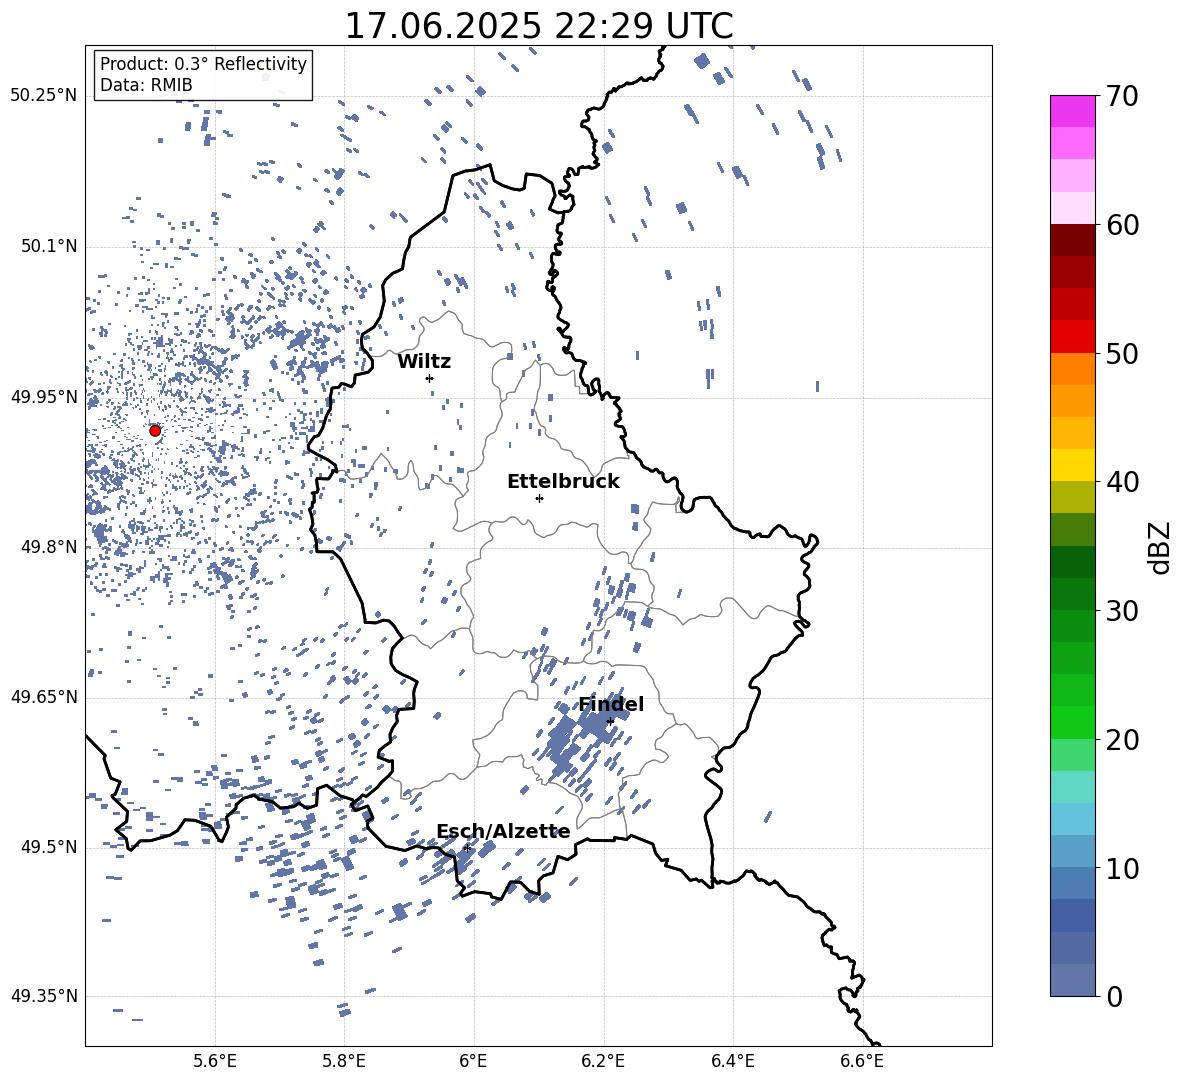This screenshot has height=1081, width=1184.
Task: Click the 0 colorbar tick label
Action: (1115, 997)
